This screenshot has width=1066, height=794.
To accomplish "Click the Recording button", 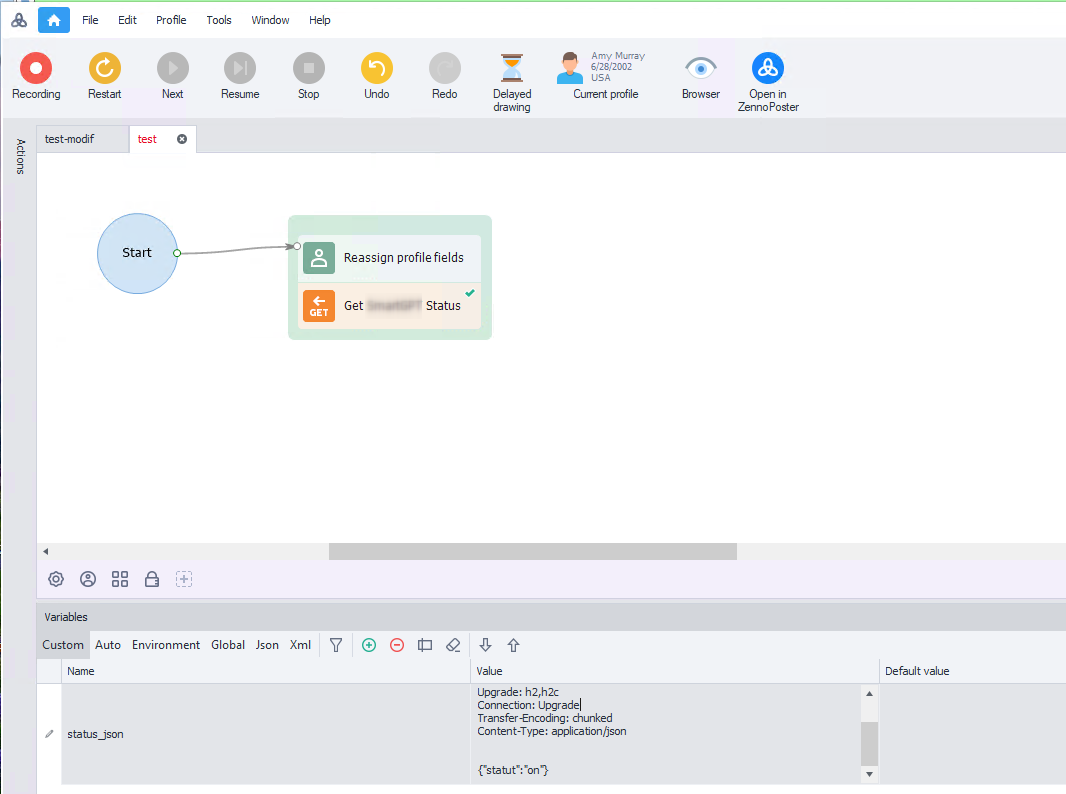I will (36, 76).
